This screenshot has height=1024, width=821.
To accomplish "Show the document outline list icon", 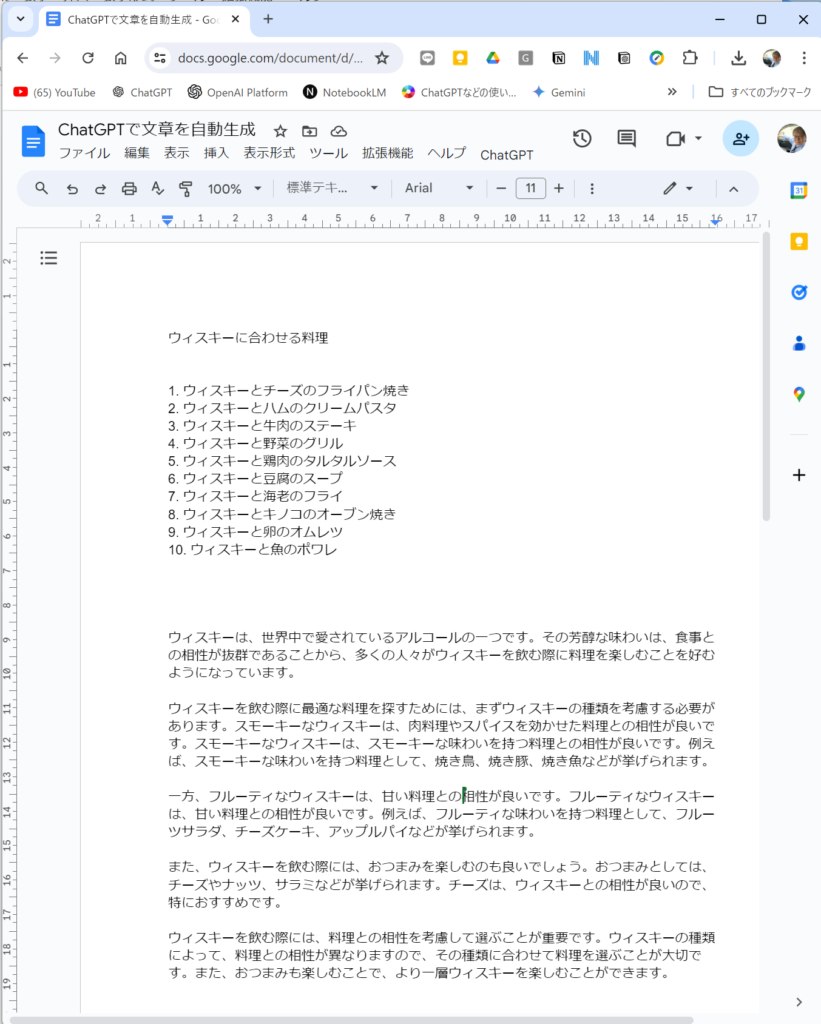I will [x=49, y=258].
